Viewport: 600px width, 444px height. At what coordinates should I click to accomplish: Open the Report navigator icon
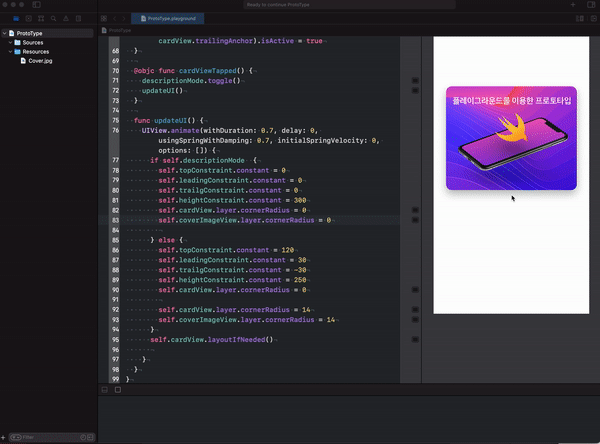click(x=78, y=18)
